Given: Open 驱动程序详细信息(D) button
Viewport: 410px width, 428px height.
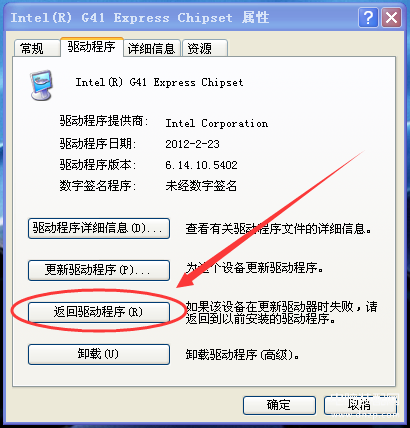Looking at the screenshot, I should point(99,228).
